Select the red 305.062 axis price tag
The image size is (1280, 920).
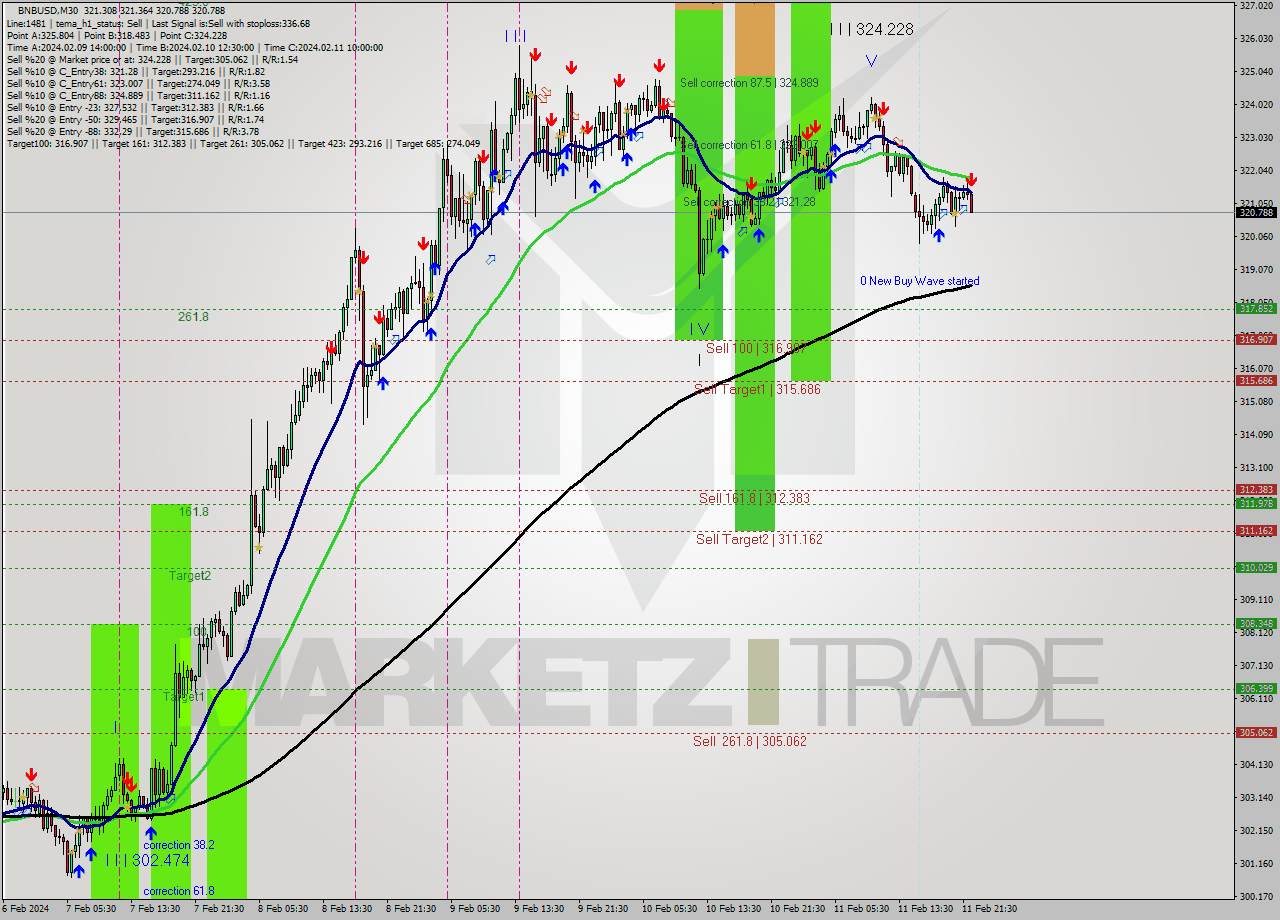point(1256,733)
